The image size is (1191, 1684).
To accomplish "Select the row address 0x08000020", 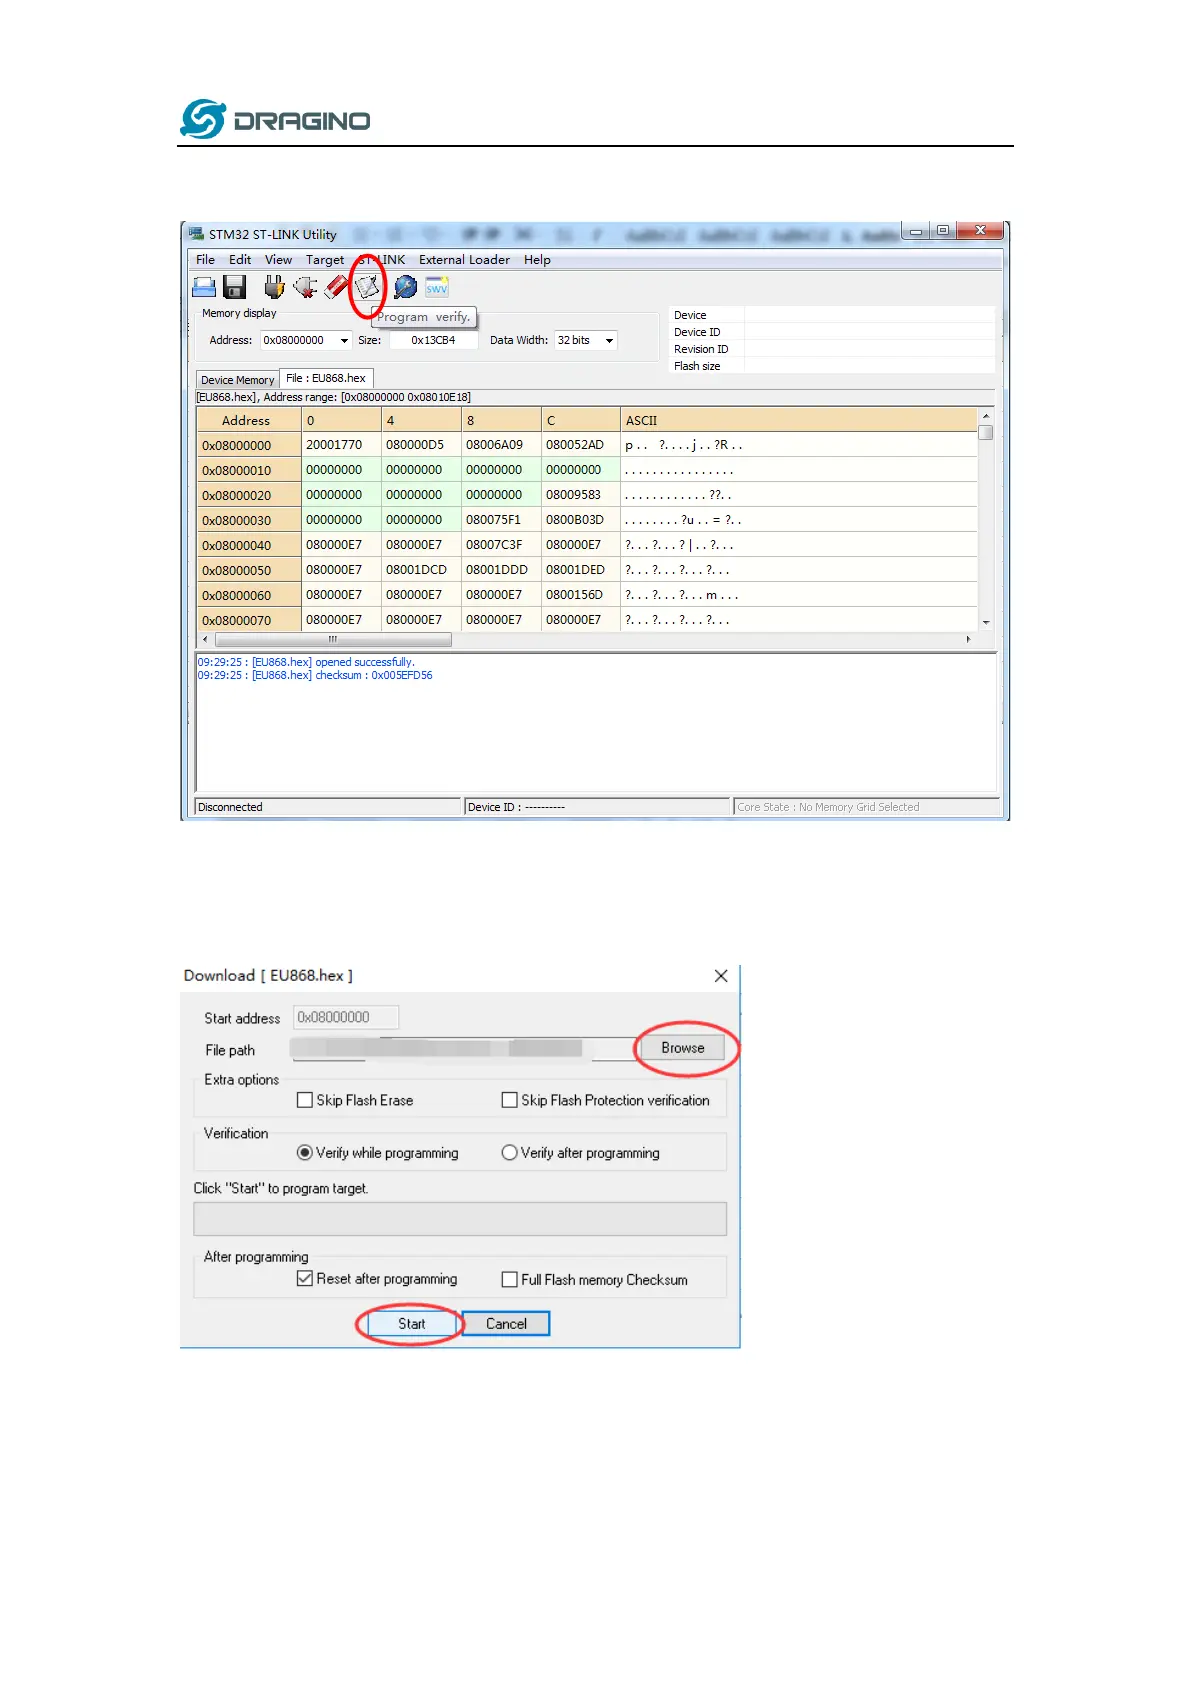I will (x=249, y=495).
